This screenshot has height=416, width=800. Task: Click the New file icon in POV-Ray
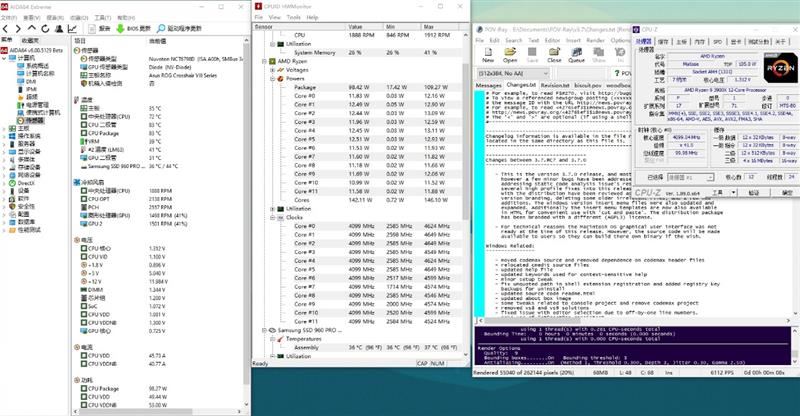point(488,55)
